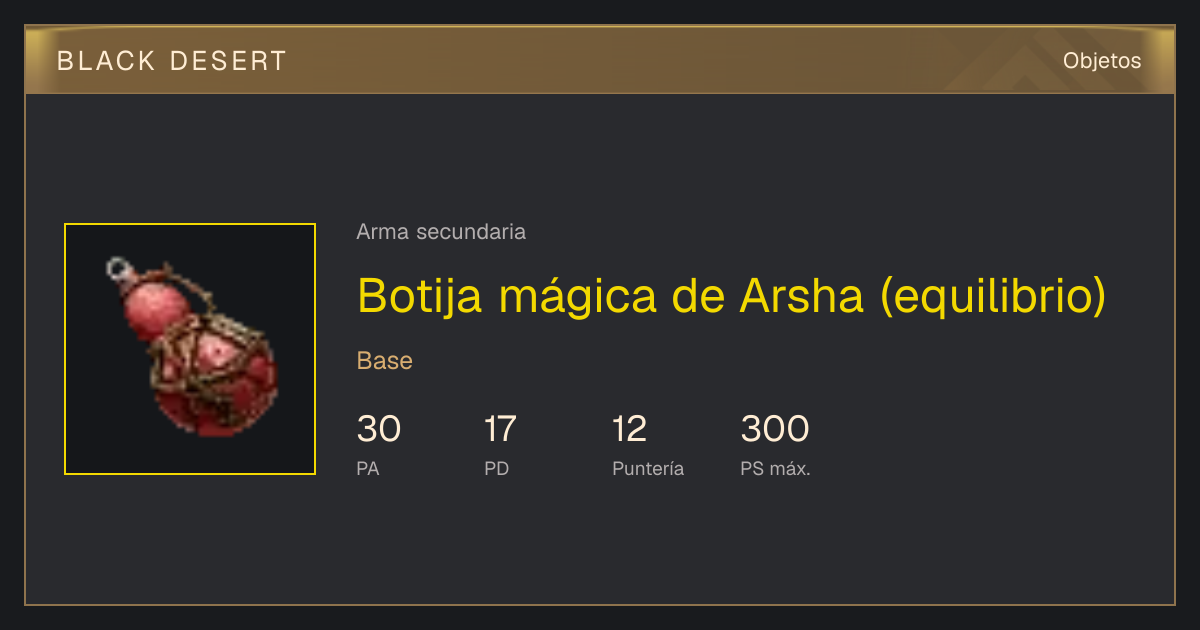Click the PD stat label
The width and height of the screenshot is (1200, 630).
click(x=496, y=469)
